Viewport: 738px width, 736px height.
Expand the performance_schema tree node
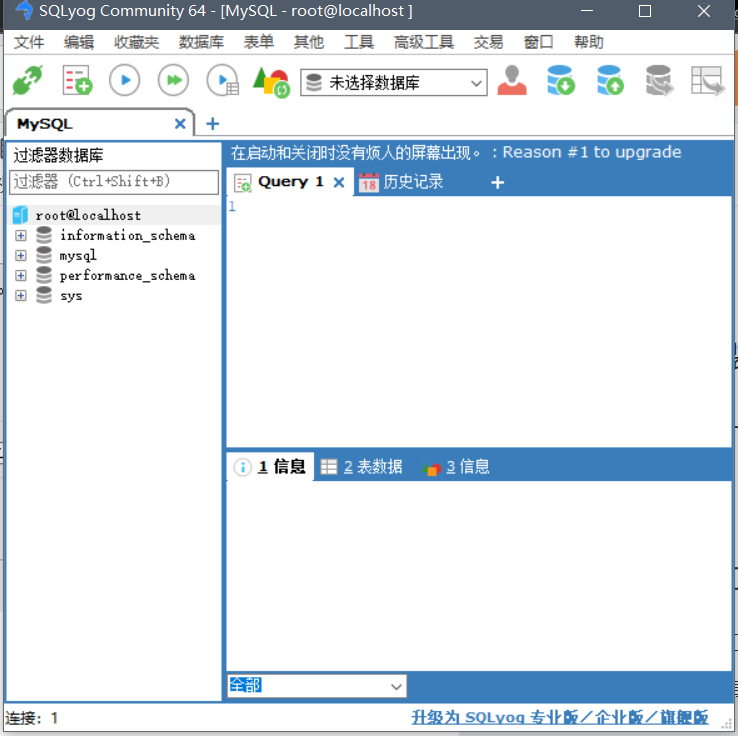pos(21,275)
